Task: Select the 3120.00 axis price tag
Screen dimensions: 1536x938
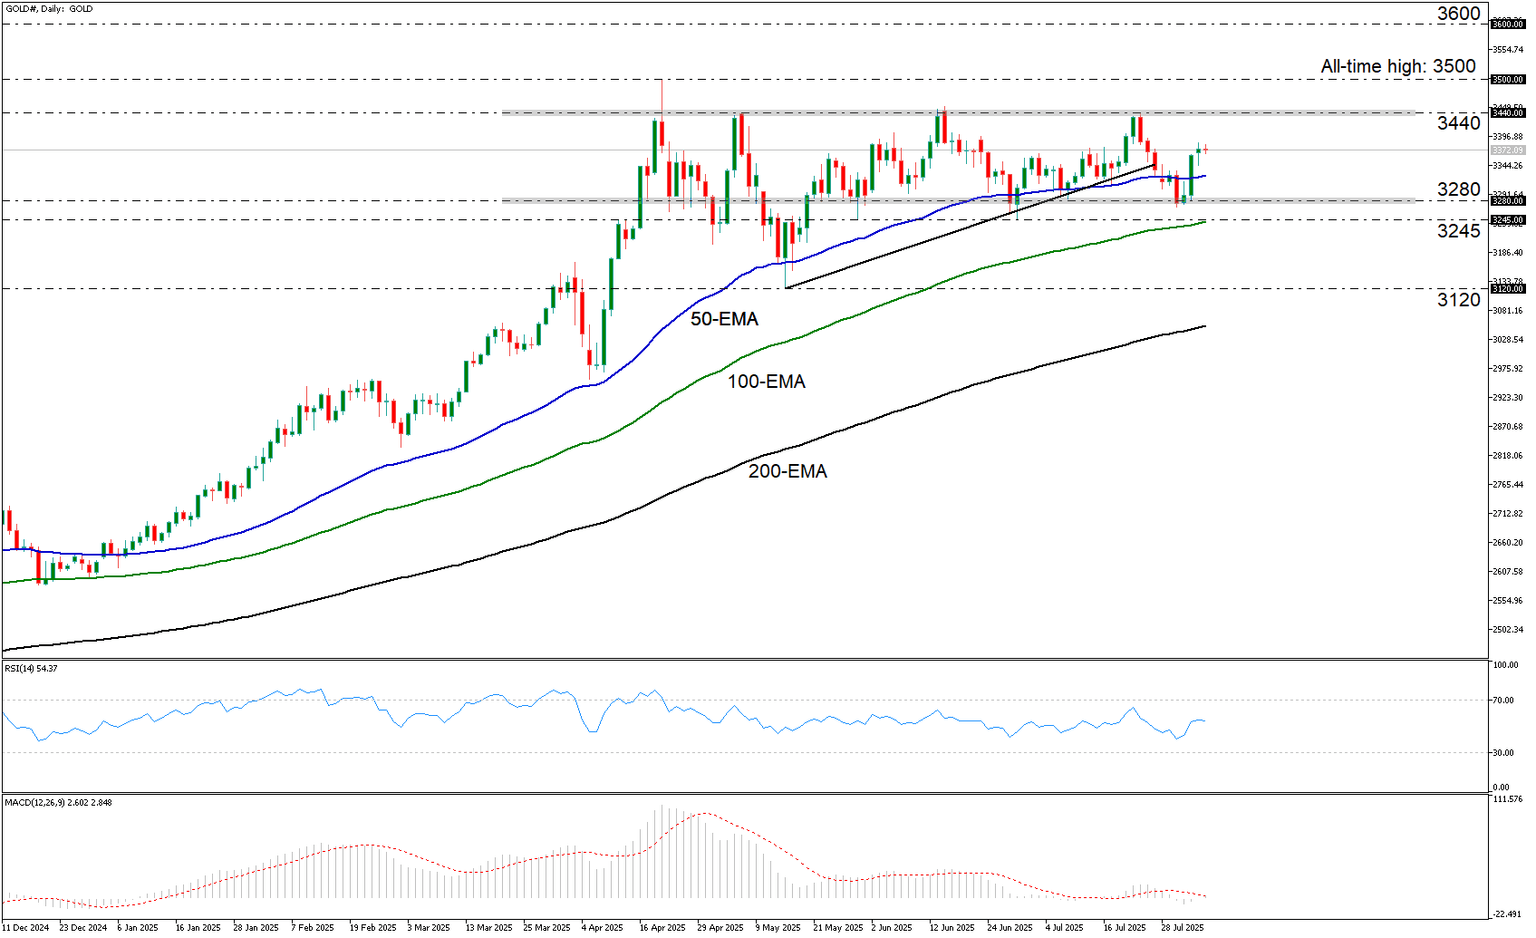Action: [x=1507, y=289]
